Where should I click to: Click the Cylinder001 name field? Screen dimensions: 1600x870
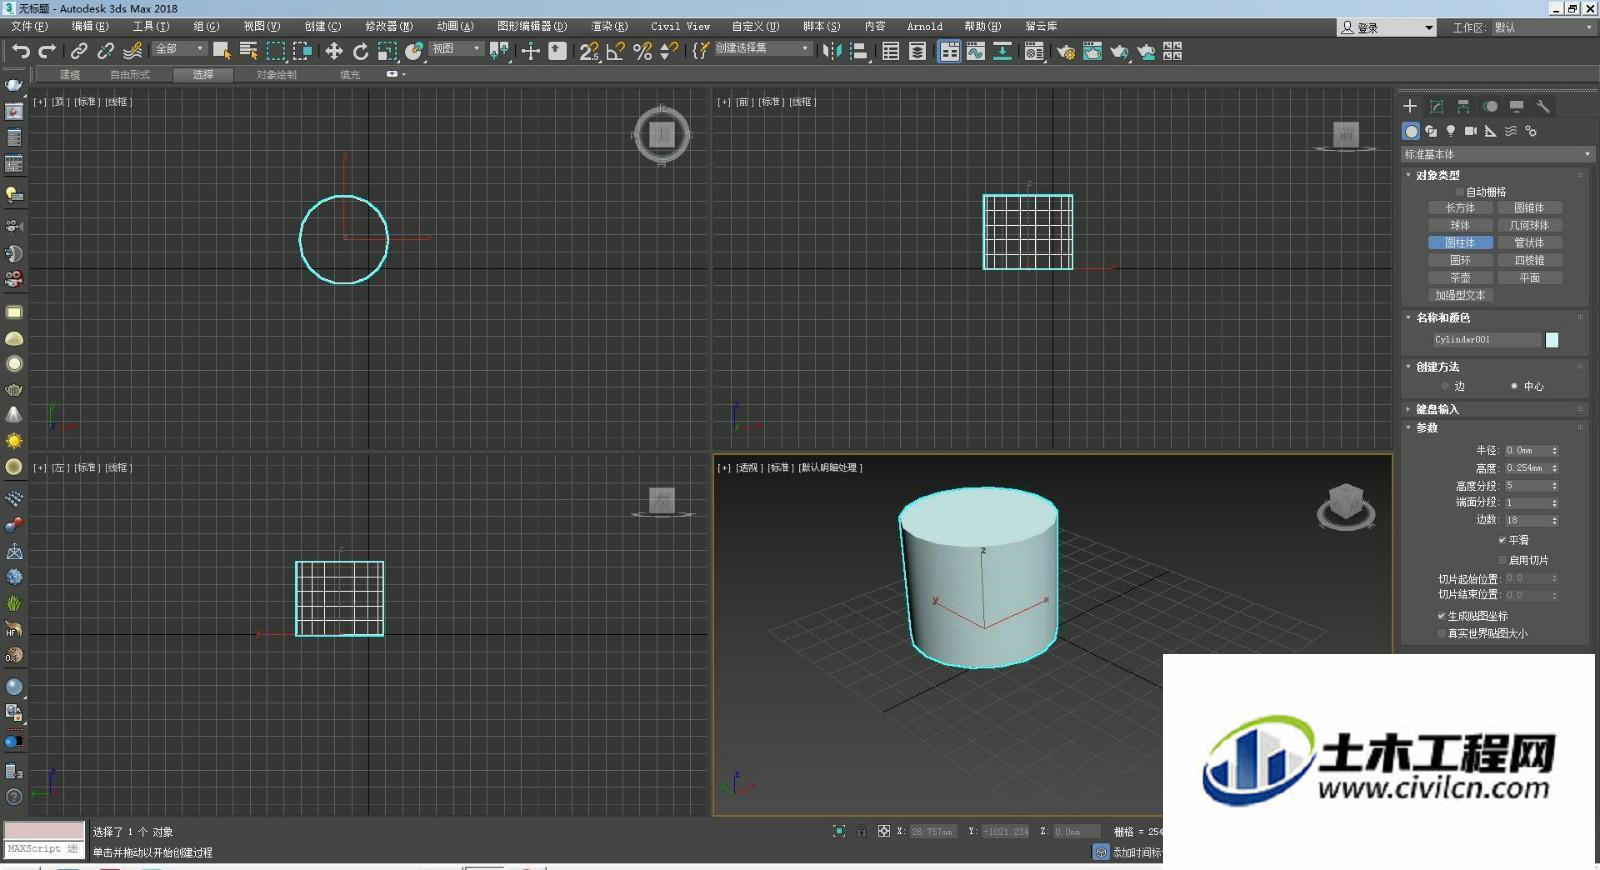pos(1486,340)
